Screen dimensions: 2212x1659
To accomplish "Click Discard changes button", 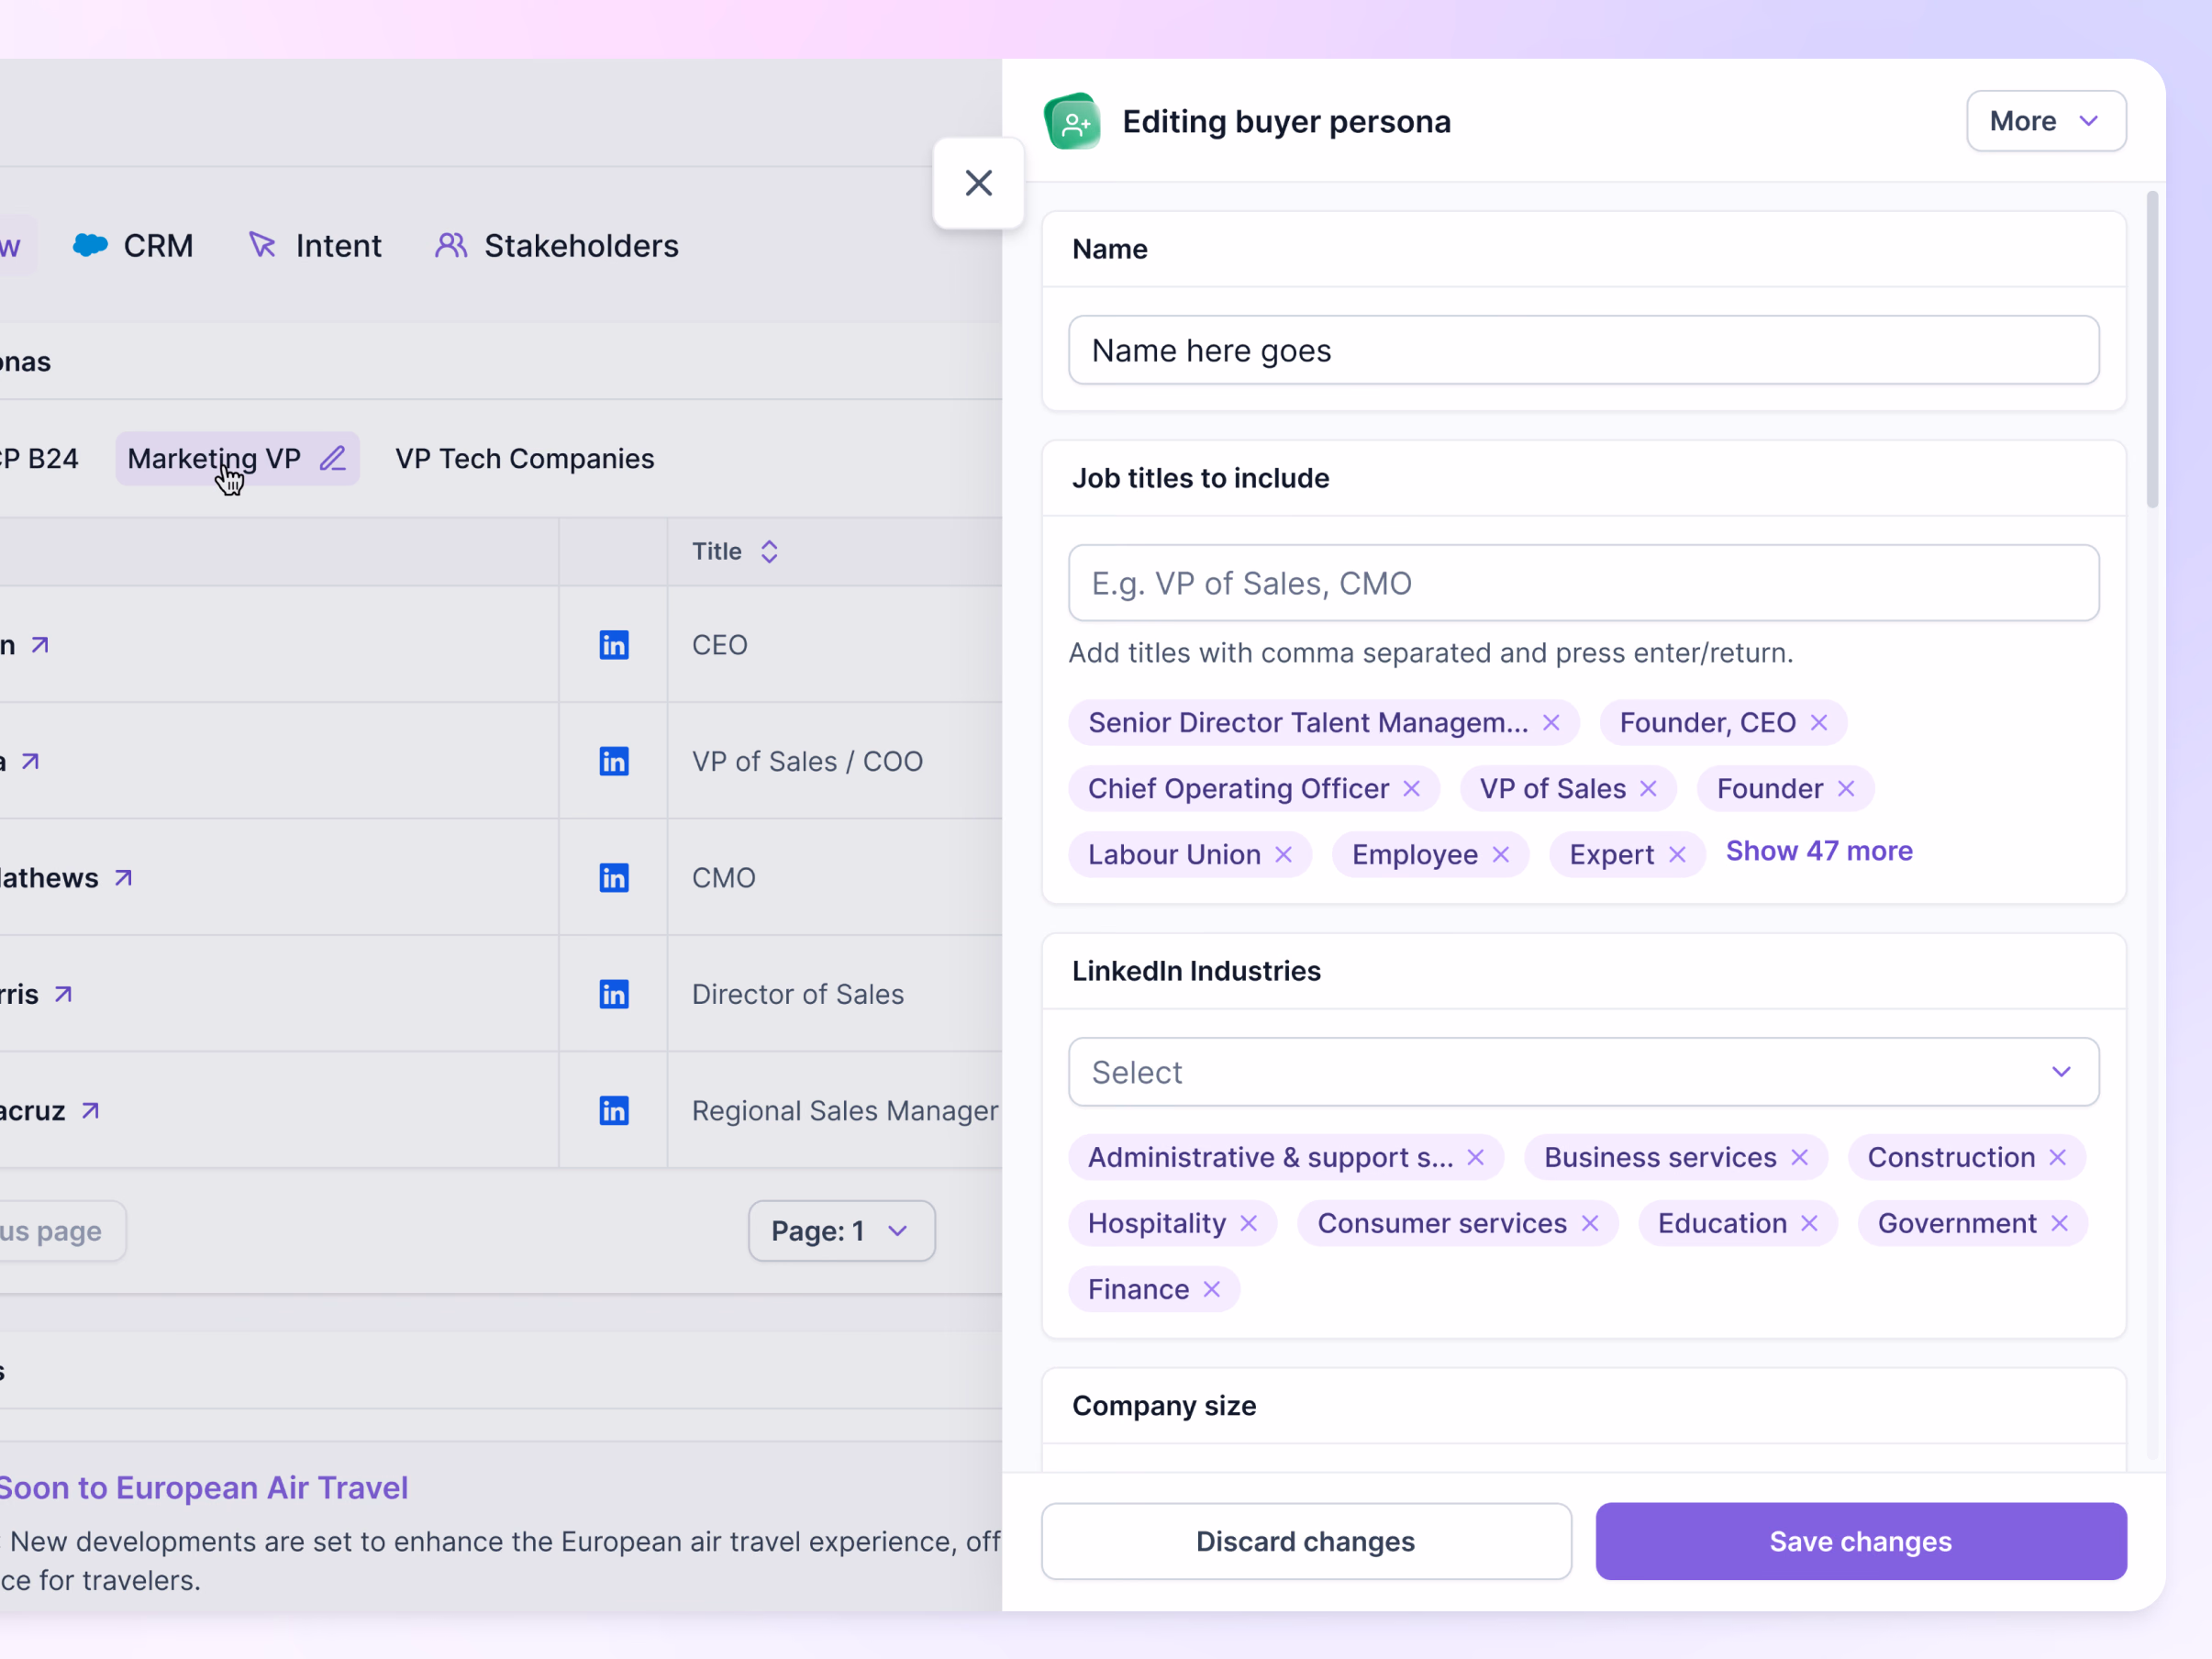I will pos(1306,1541).
